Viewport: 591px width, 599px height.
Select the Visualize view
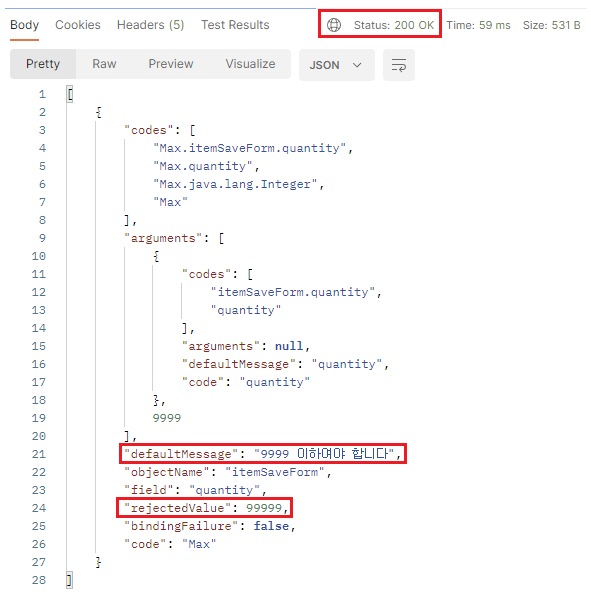click(x=250, y=64)
